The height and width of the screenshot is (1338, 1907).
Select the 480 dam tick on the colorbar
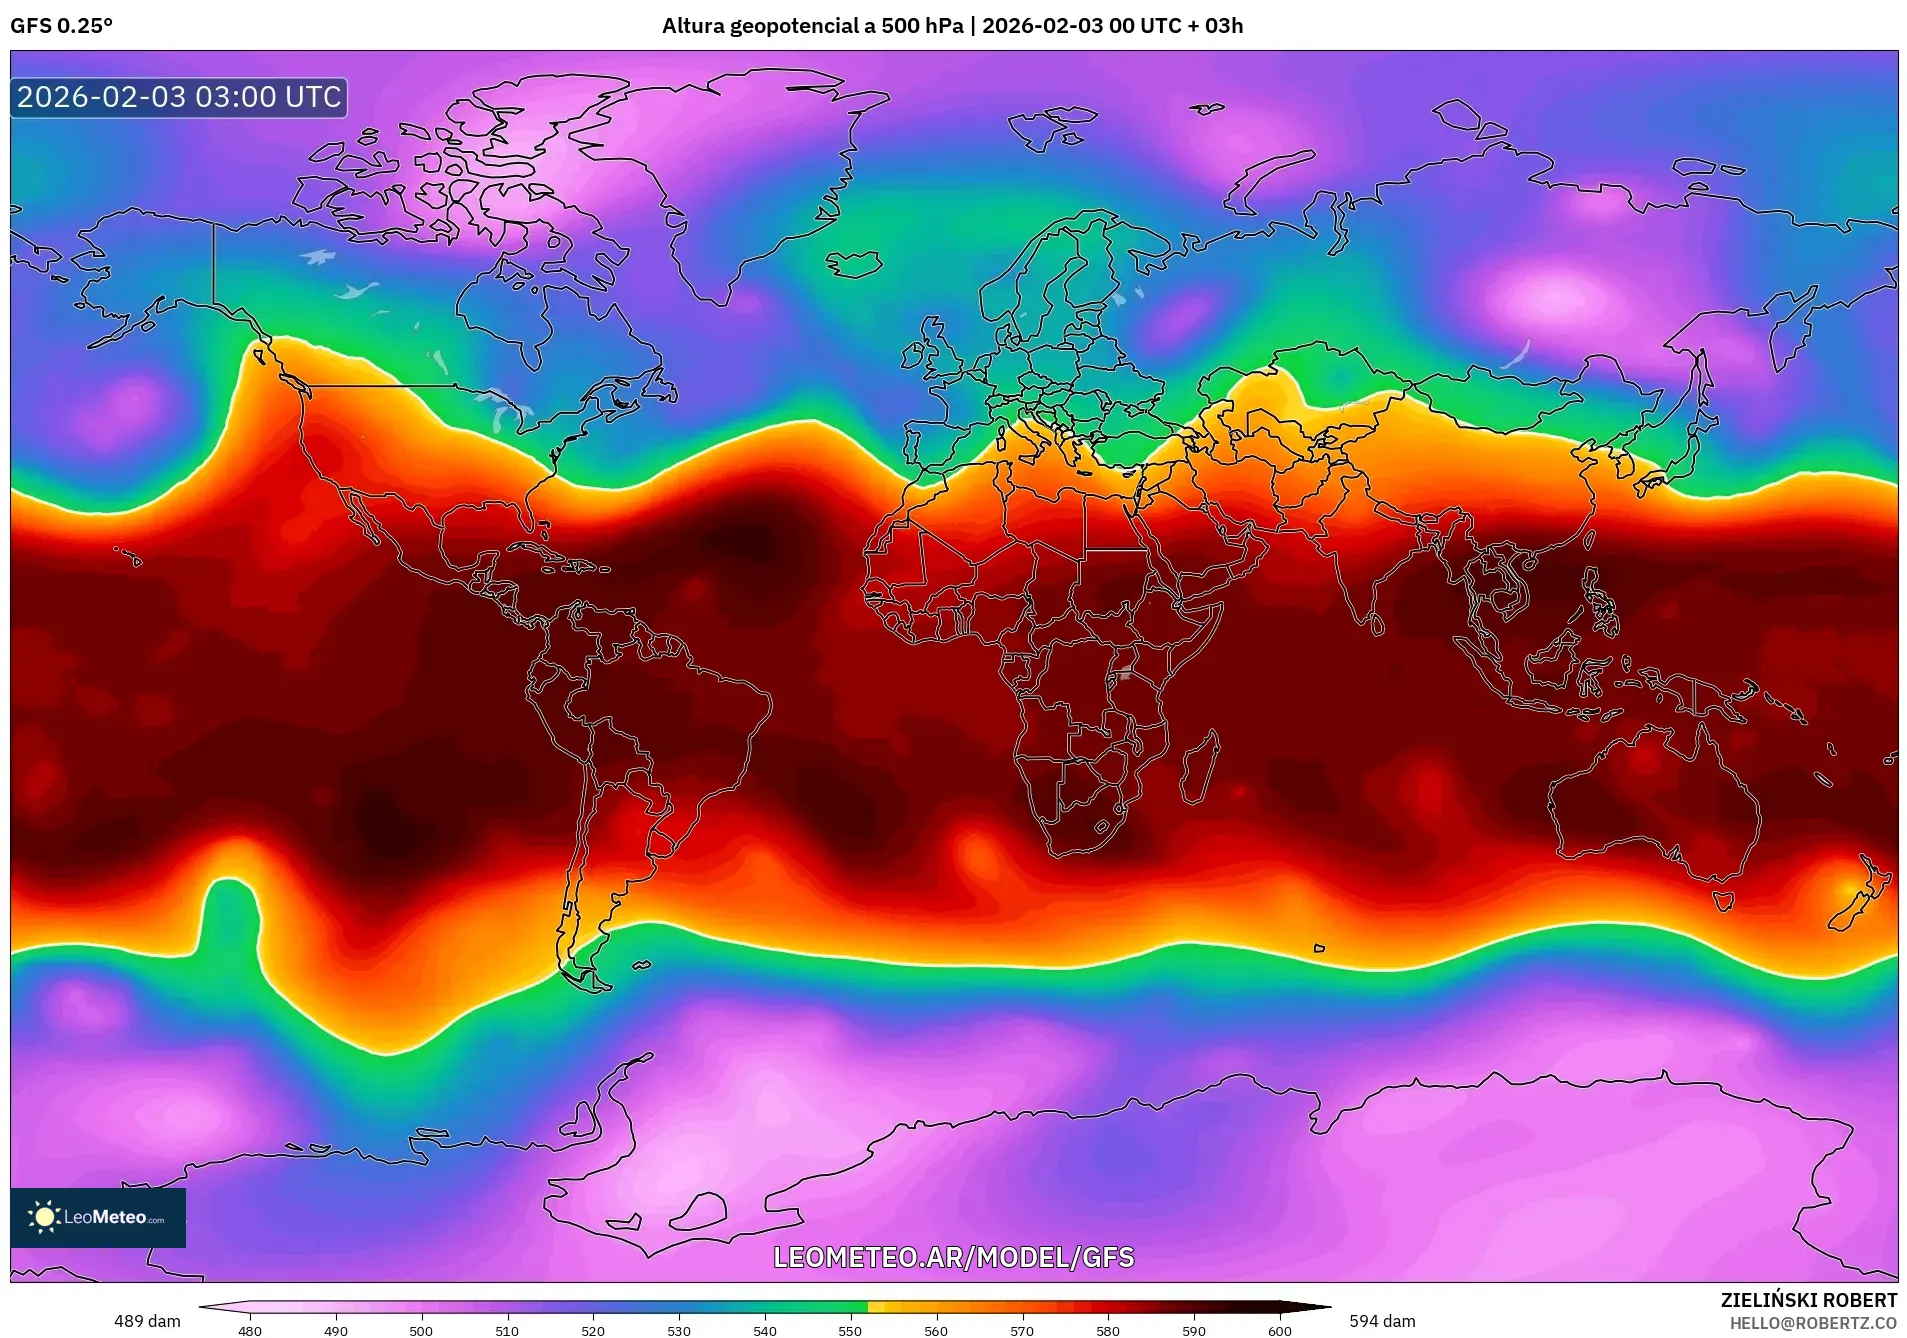click(x=250, y=1331)
